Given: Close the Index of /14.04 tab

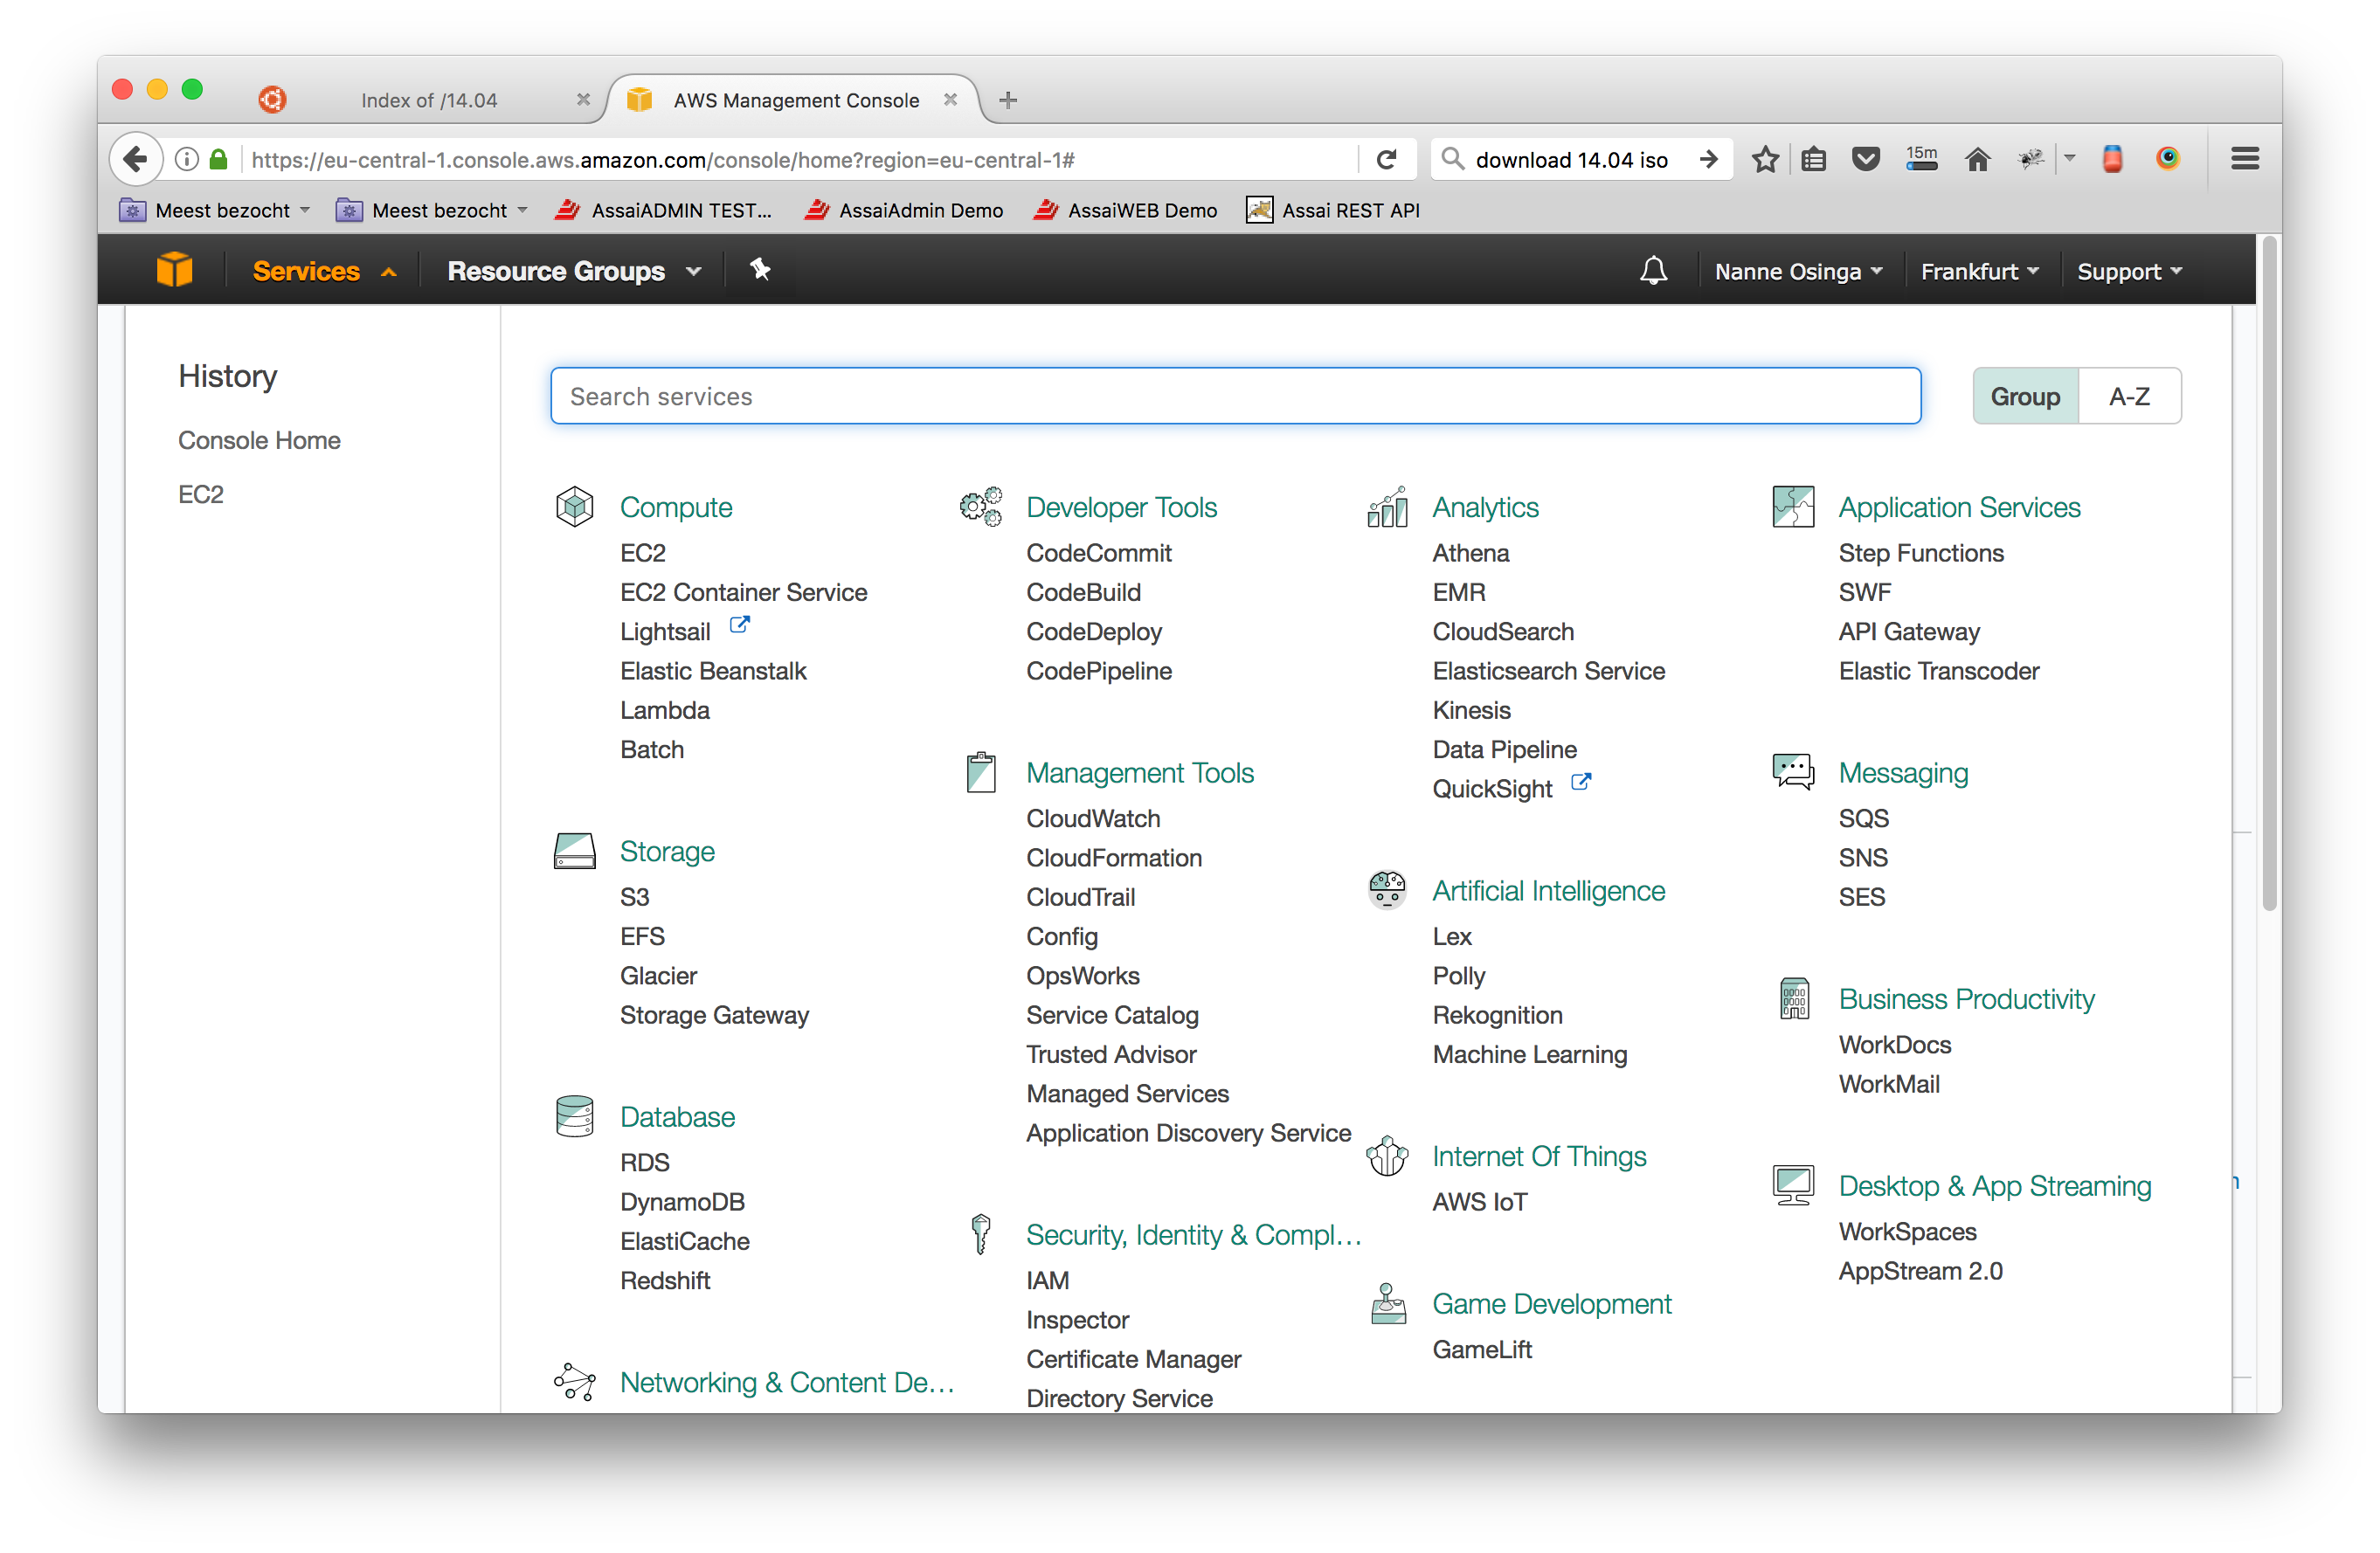Looking at the screenshot, I should click(x=583, y=99).
